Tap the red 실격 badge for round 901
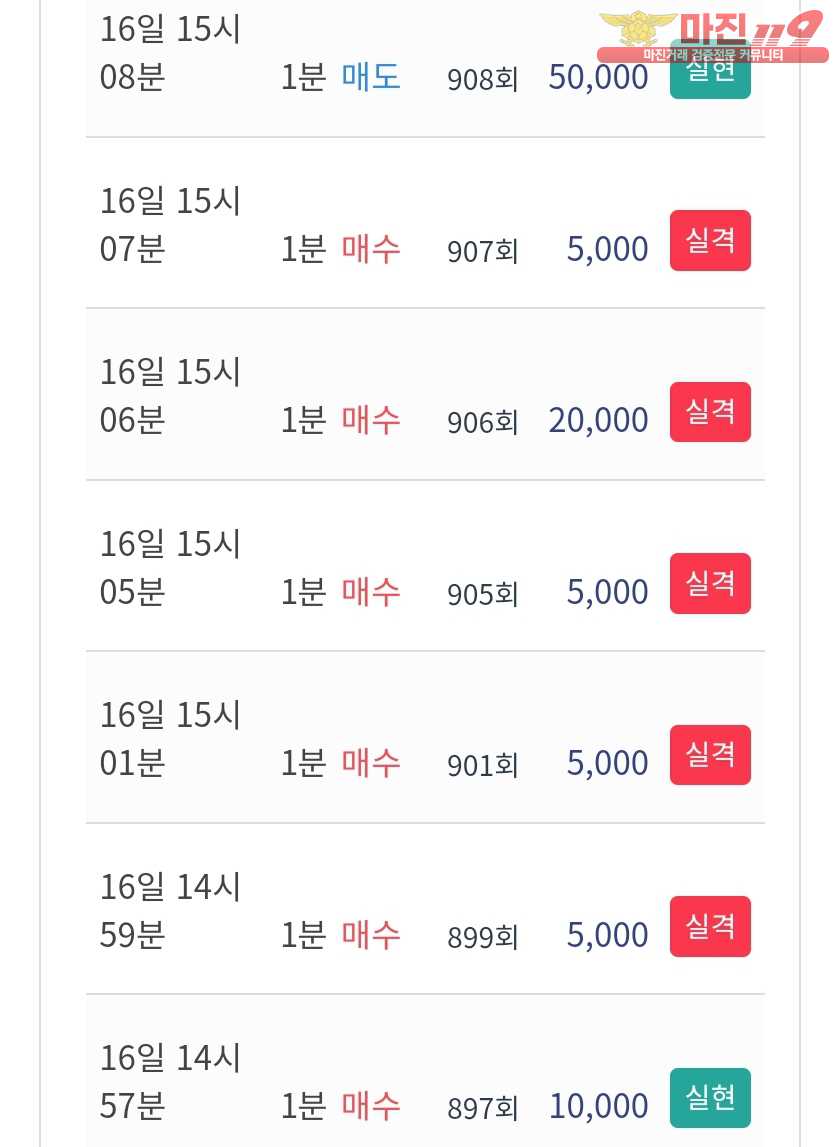Viewport: 840px width, 1147px height. 710,755
